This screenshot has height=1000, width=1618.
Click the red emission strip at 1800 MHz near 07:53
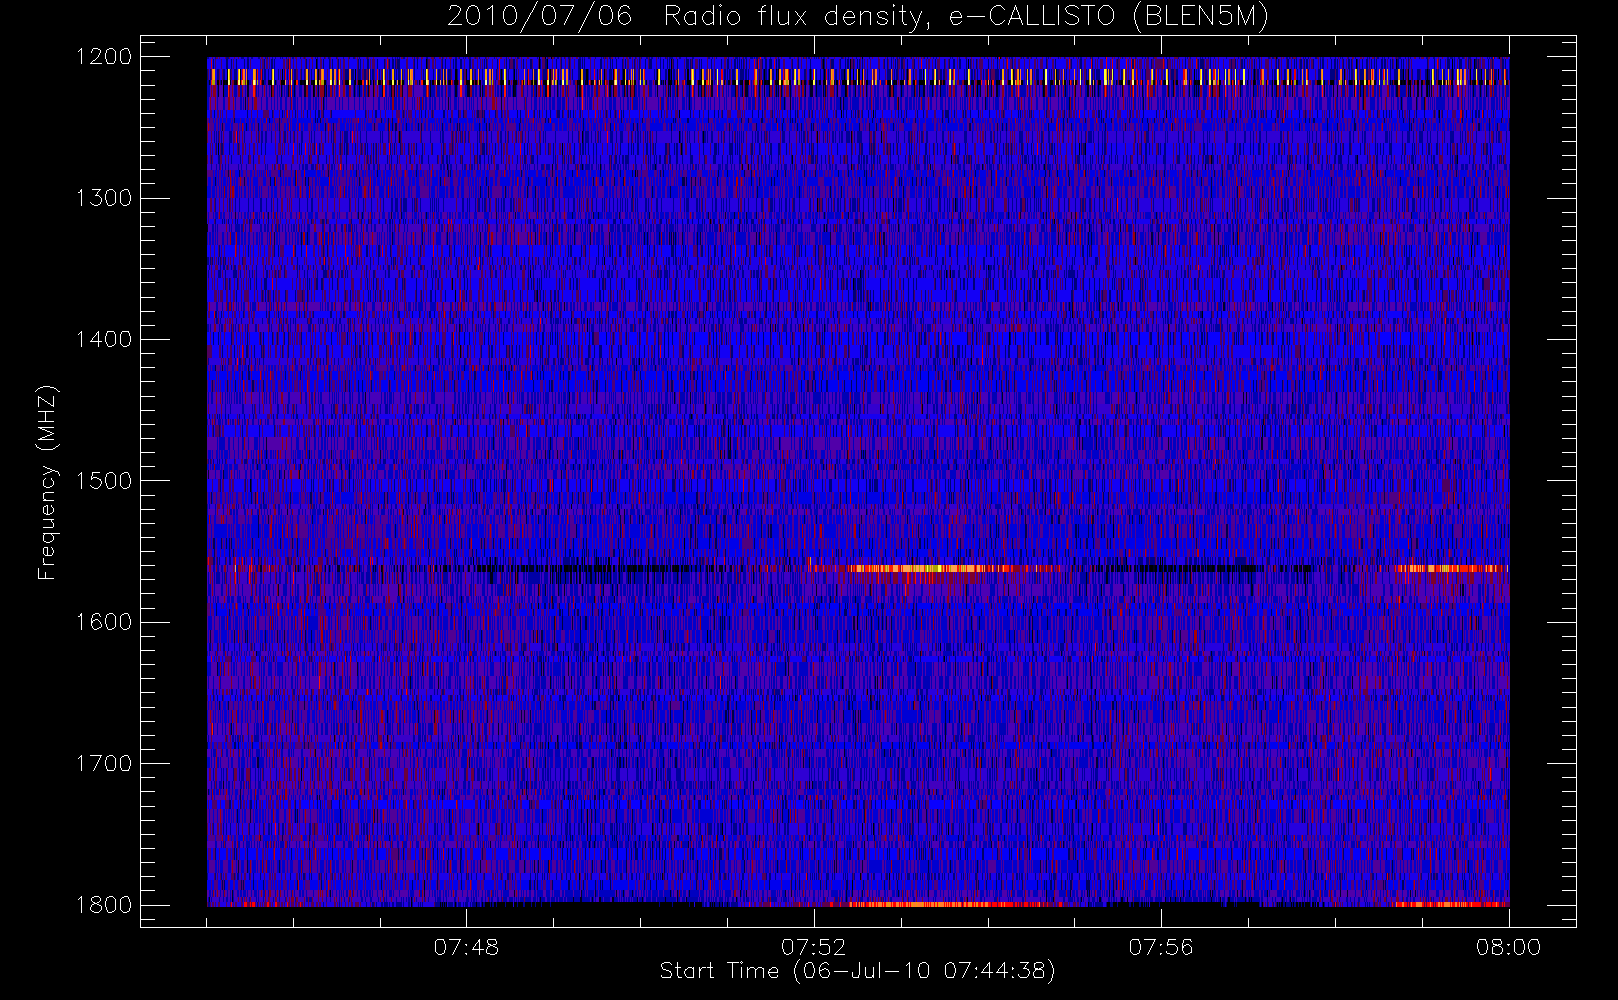[940, 904]
